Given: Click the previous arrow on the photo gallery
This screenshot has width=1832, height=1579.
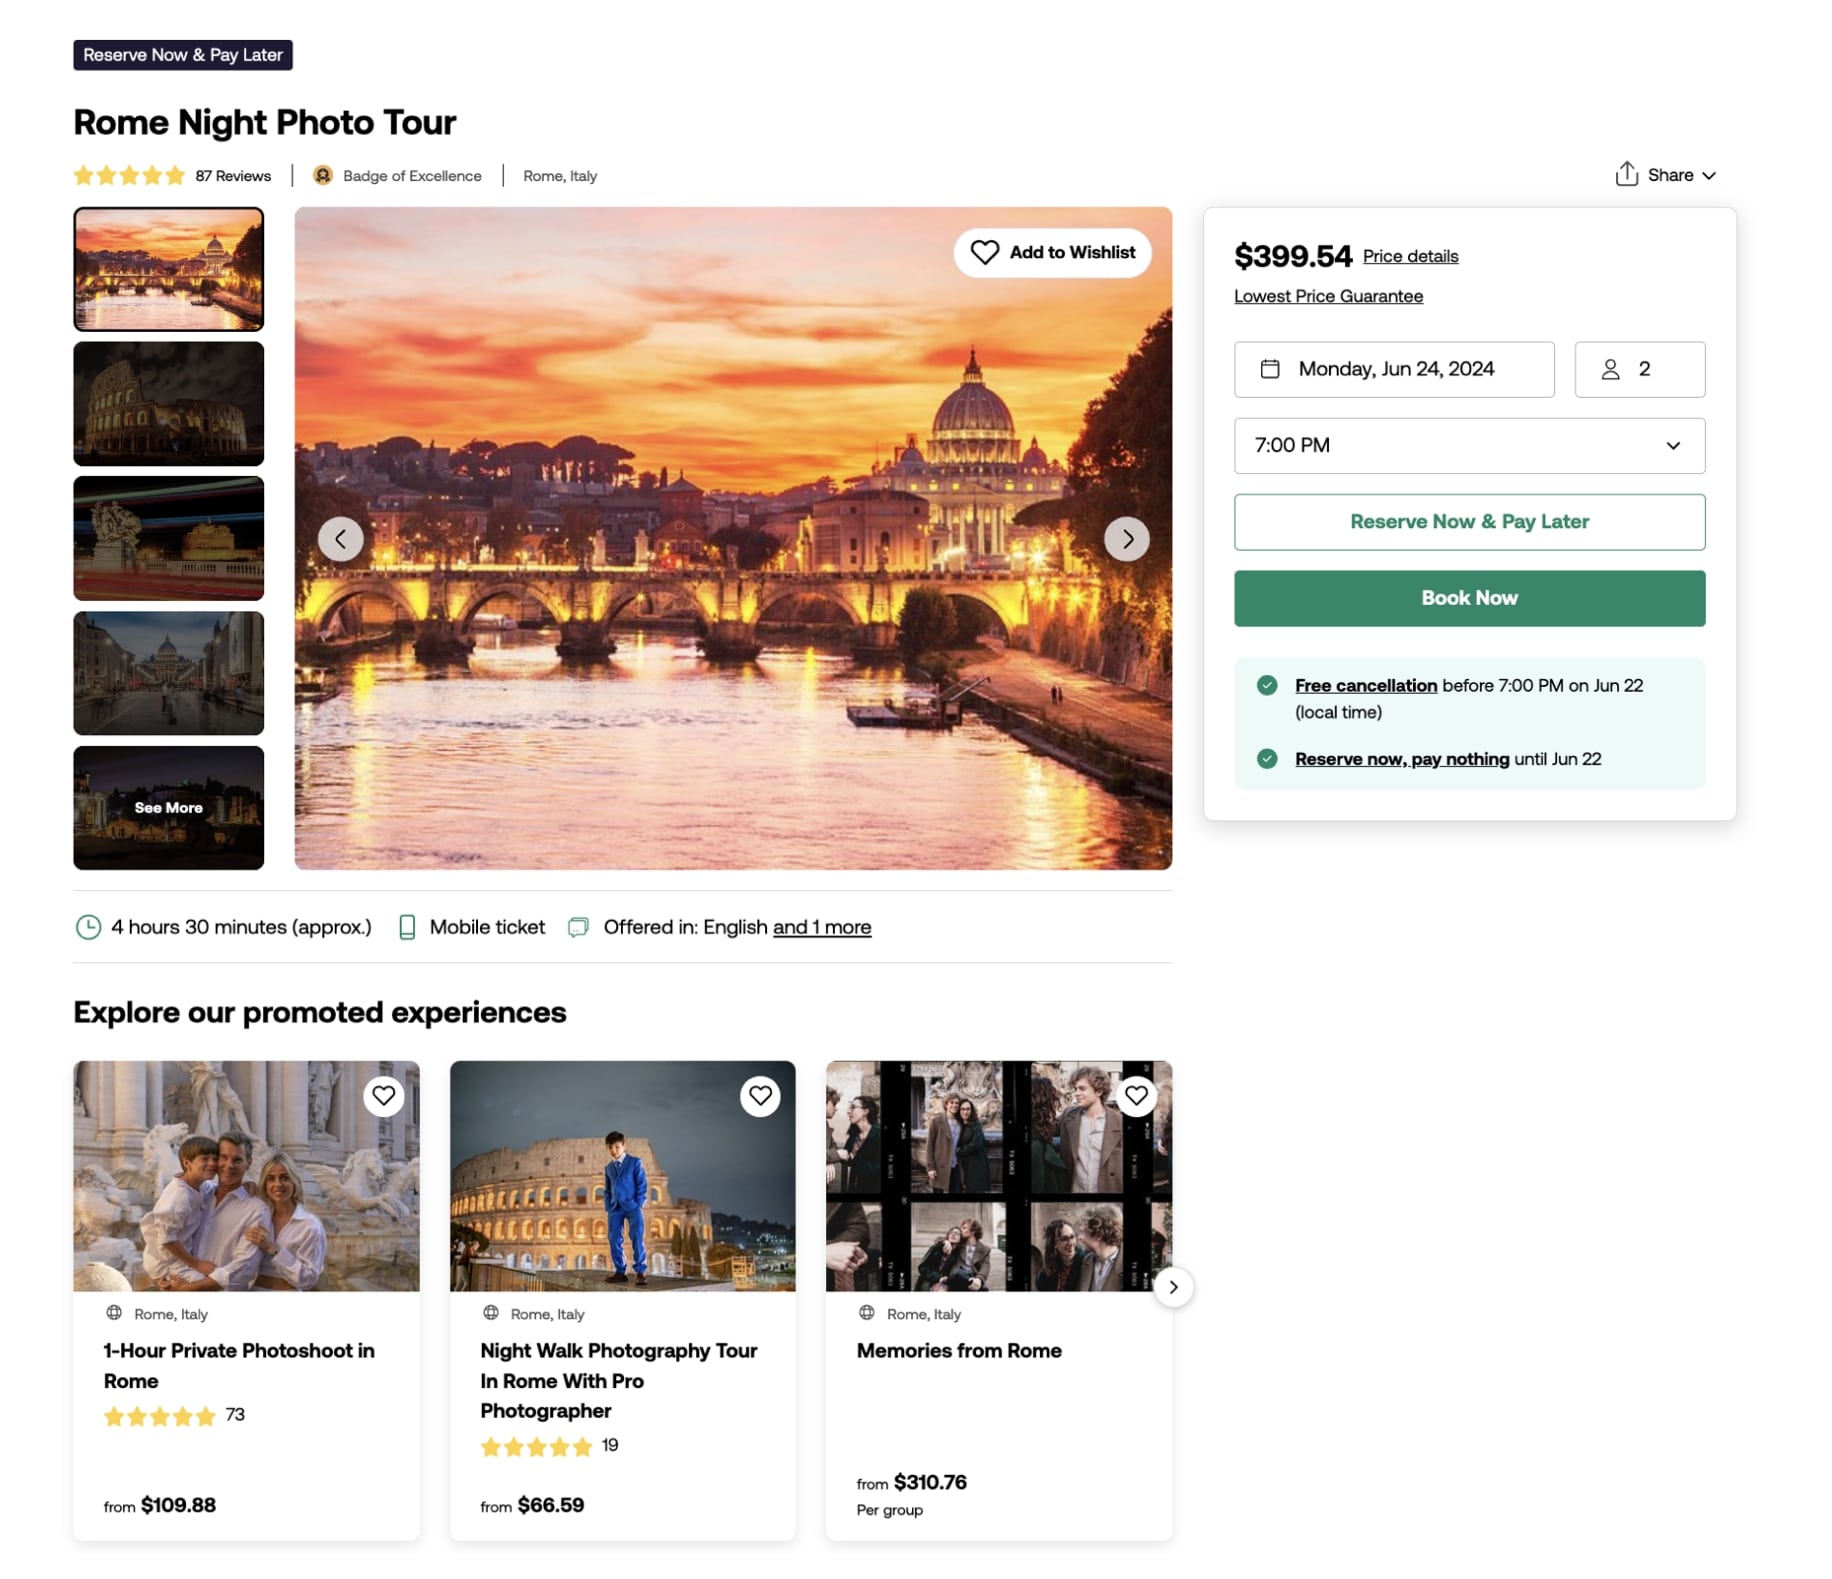Looking at the screenshot, I should pyautogui.click(x=341, y=538).
